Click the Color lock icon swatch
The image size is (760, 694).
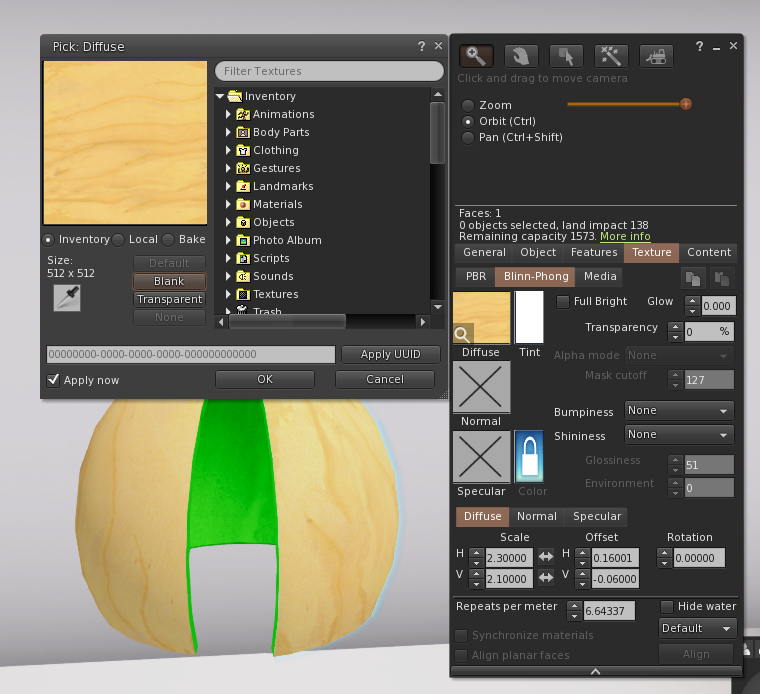click(x=528, y=457)
